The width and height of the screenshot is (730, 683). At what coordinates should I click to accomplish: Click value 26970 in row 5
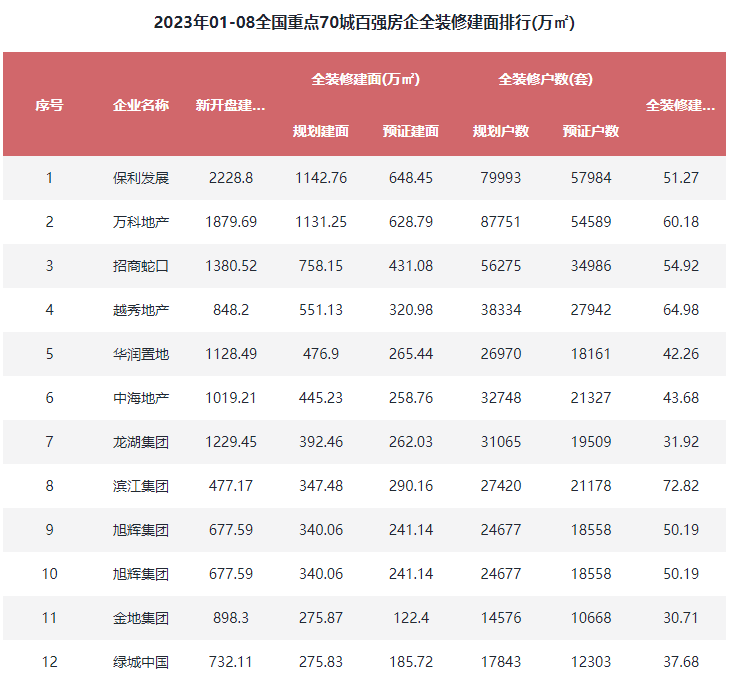coord(501,354)
